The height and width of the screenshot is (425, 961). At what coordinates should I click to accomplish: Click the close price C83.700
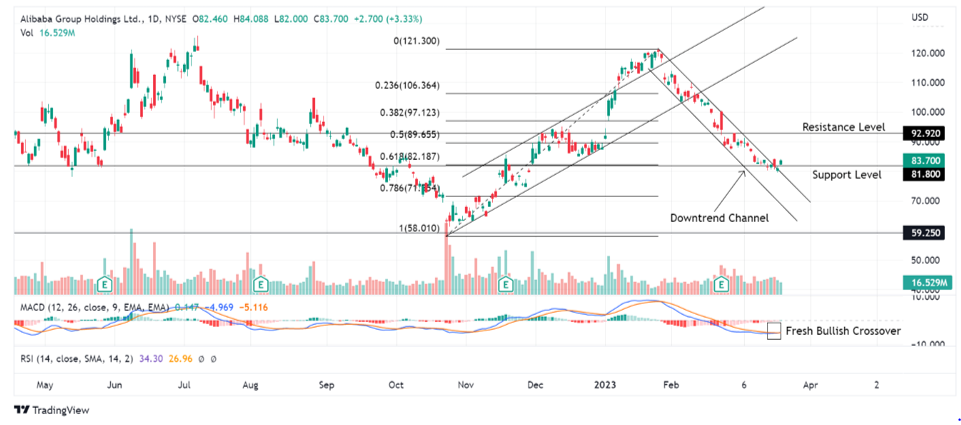(332, 19)
